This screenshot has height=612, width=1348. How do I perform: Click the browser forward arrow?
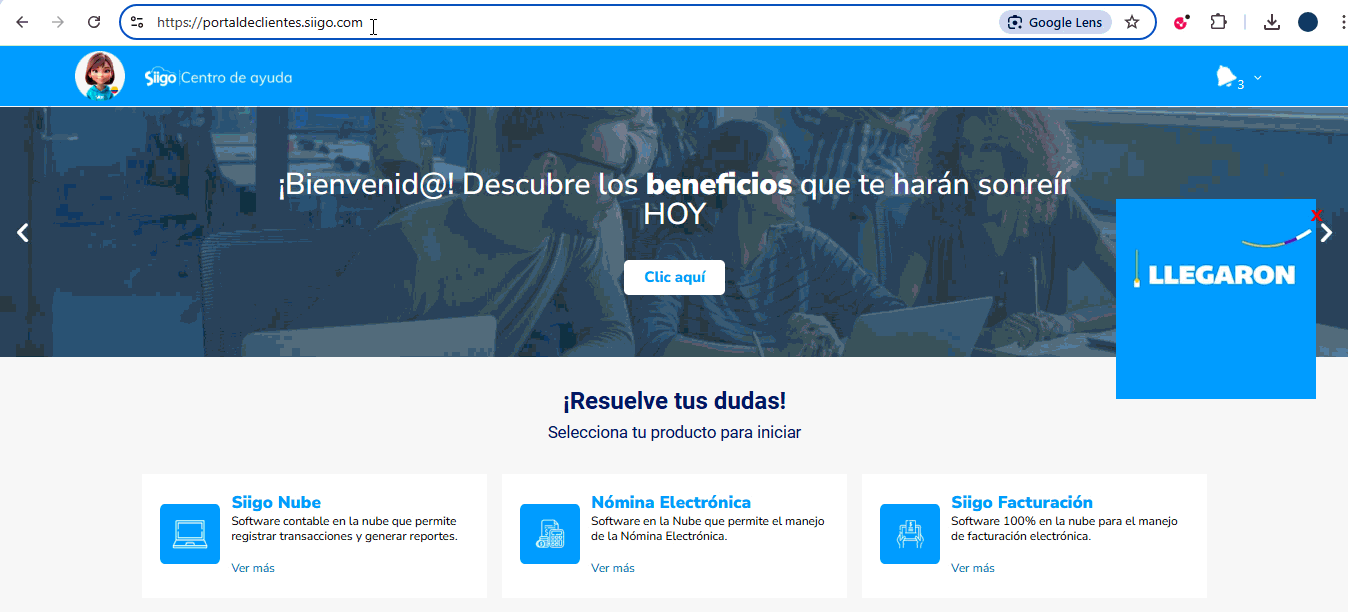pyautogui.click(x=58, y=22)
